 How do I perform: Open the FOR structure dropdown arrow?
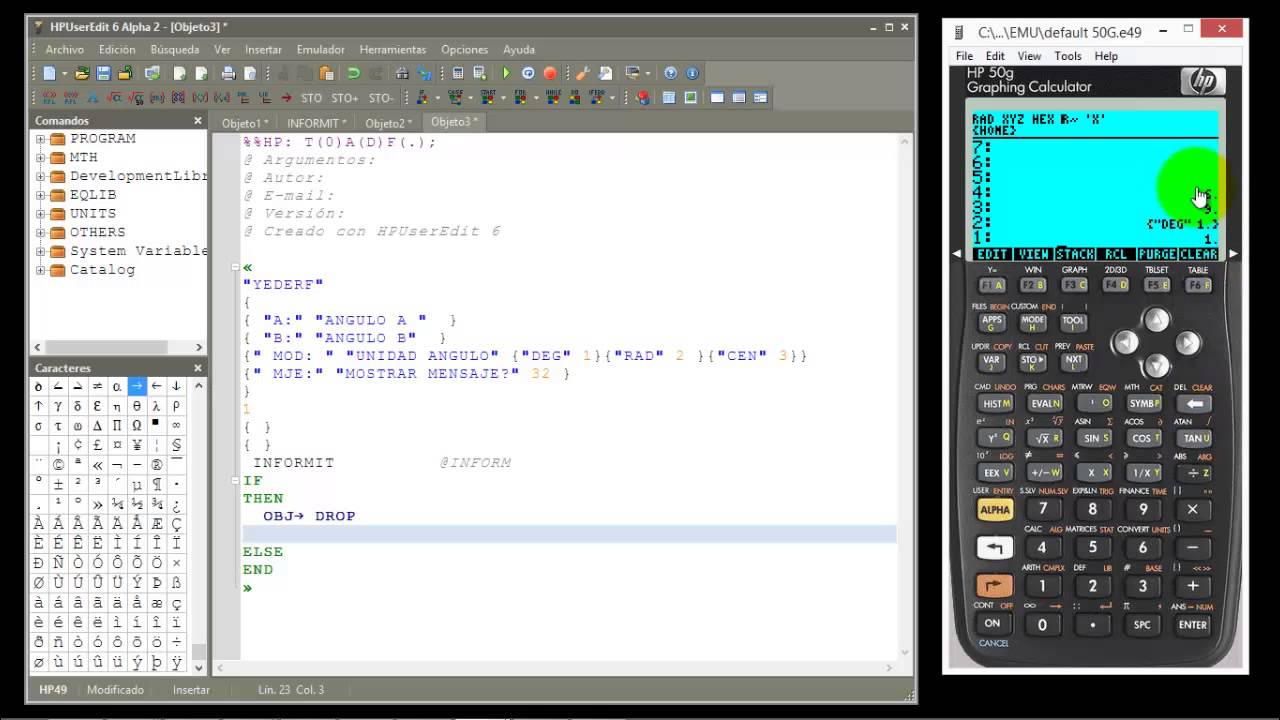pos(536,98)
